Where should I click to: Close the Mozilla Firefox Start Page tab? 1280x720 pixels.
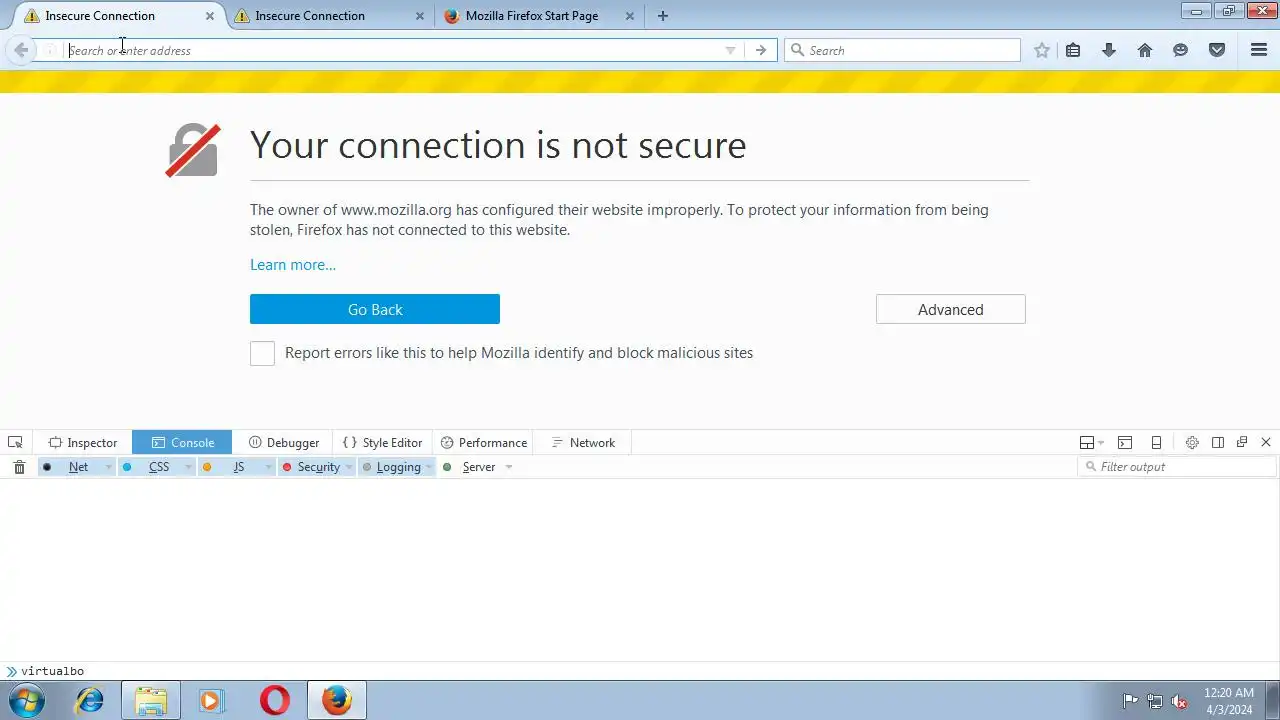(629, 16)
